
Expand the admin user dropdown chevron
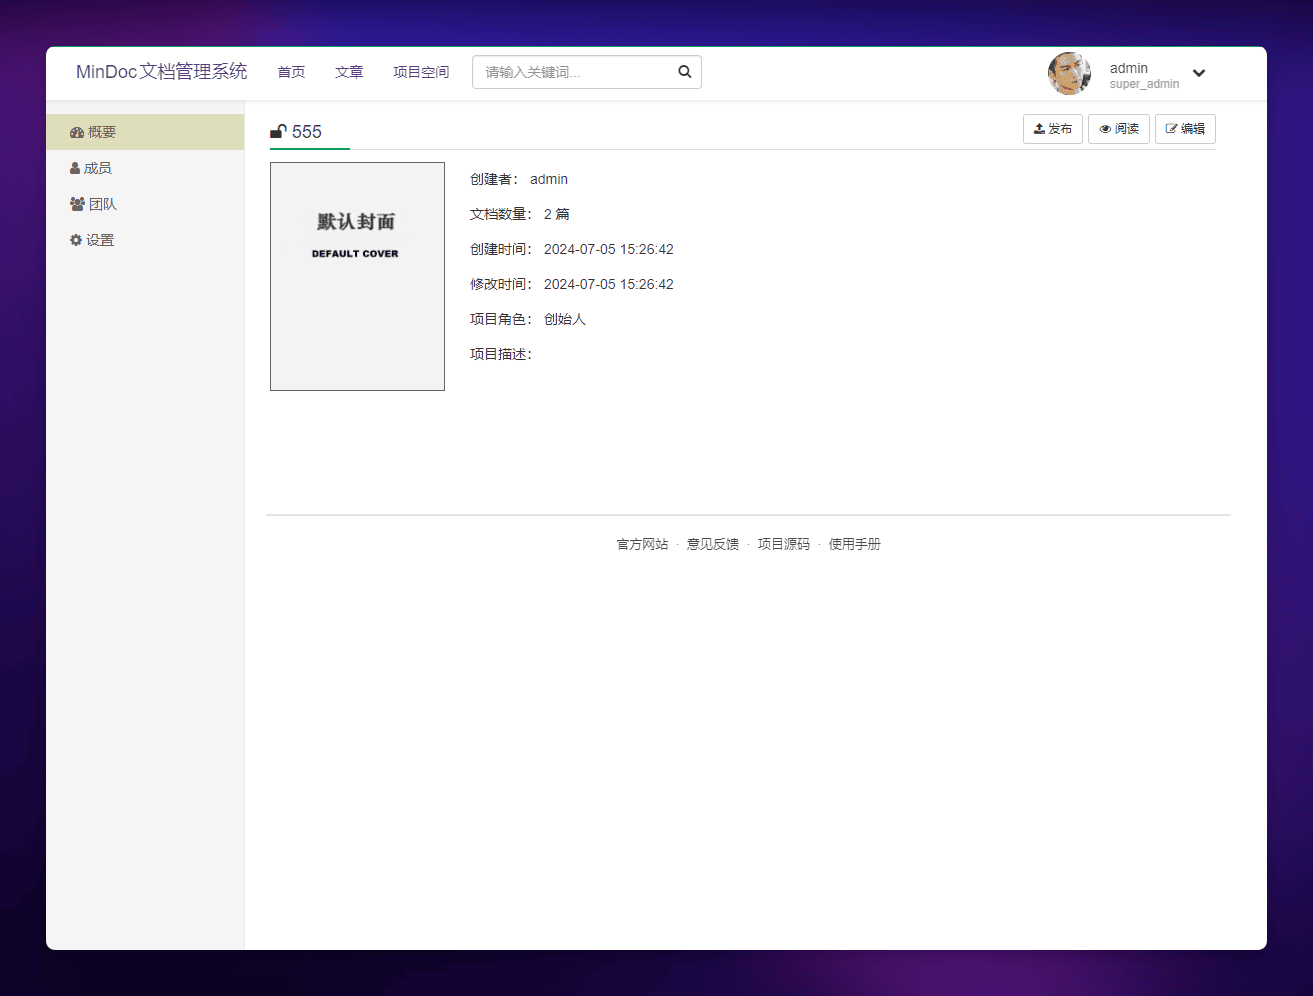pyautogui.click(x=1198, y=73)
